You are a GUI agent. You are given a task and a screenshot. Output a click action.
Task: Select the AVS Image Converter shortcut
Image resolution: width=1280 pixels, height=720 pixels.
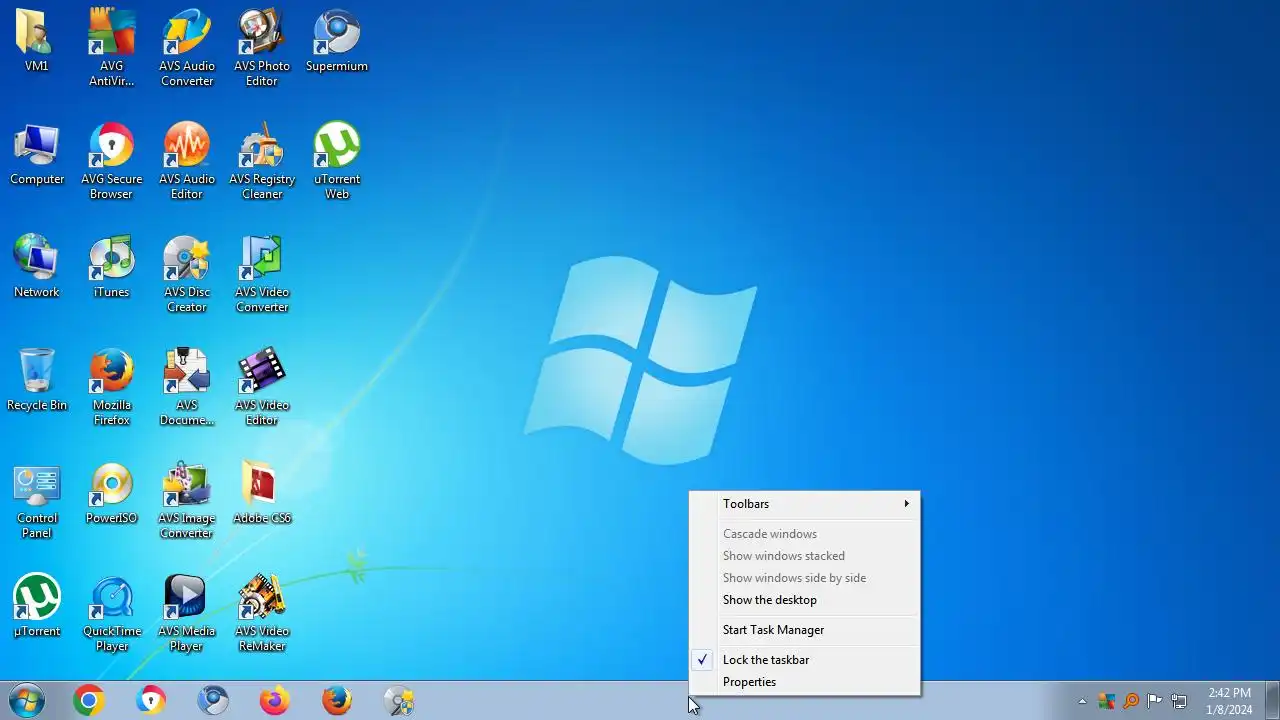187,499
